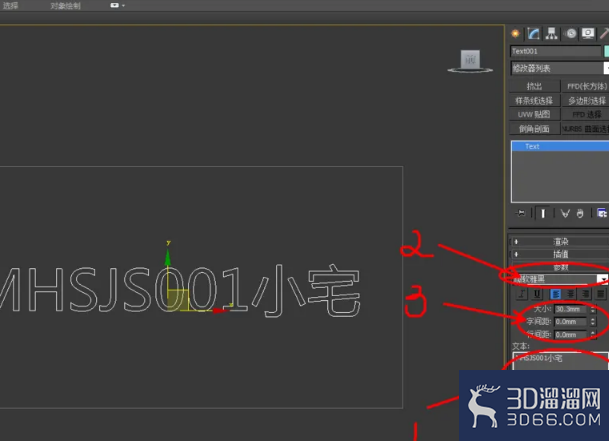Viewport: 609px width, 441px height.
Task: Apply the UVW 贴图 modifier button
Action: click(x=534, y=114)
